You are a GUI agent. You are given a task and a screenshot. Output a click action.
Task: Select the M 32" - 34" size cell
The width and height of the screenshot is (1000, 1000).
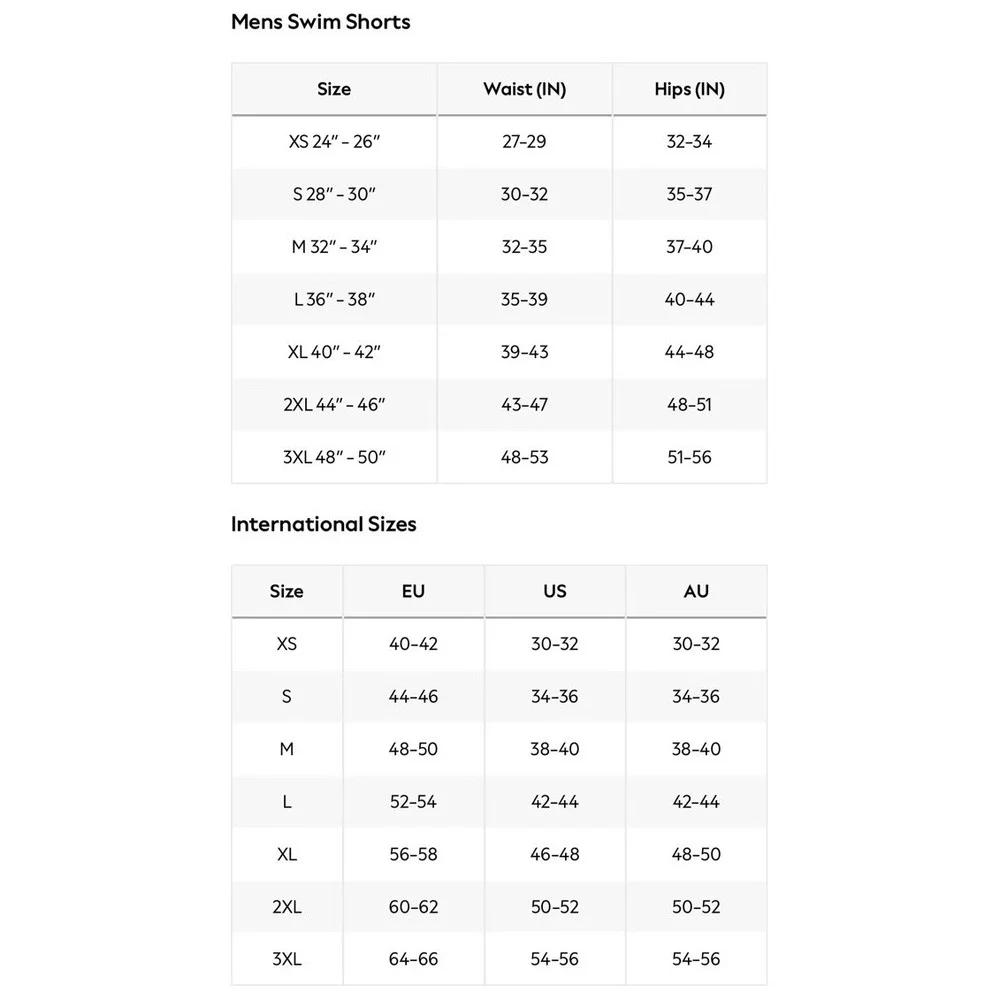[334, 247]
